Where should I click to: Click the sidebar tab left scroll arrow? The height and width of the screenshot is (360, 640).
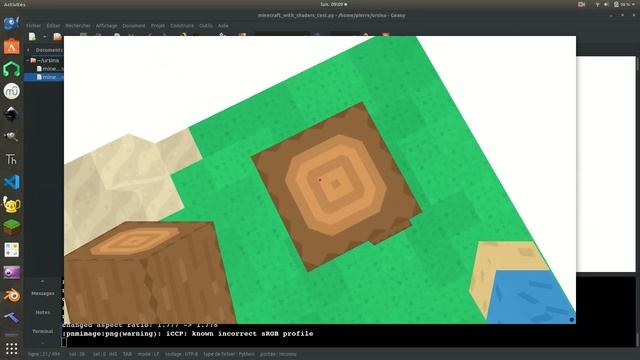click(28, 50)
